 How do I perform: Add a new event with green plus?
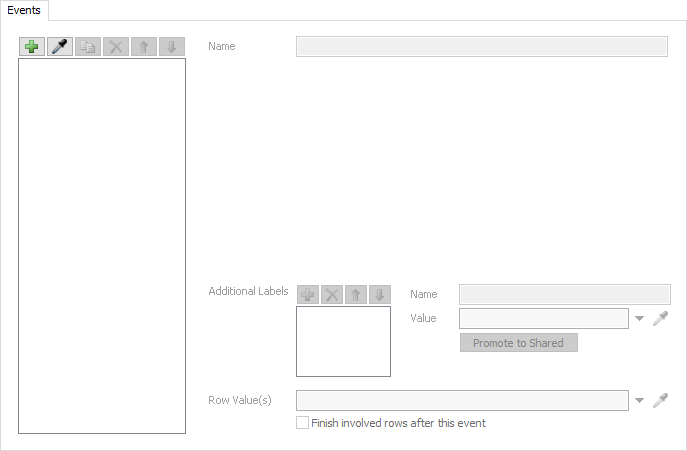point(32,47)
